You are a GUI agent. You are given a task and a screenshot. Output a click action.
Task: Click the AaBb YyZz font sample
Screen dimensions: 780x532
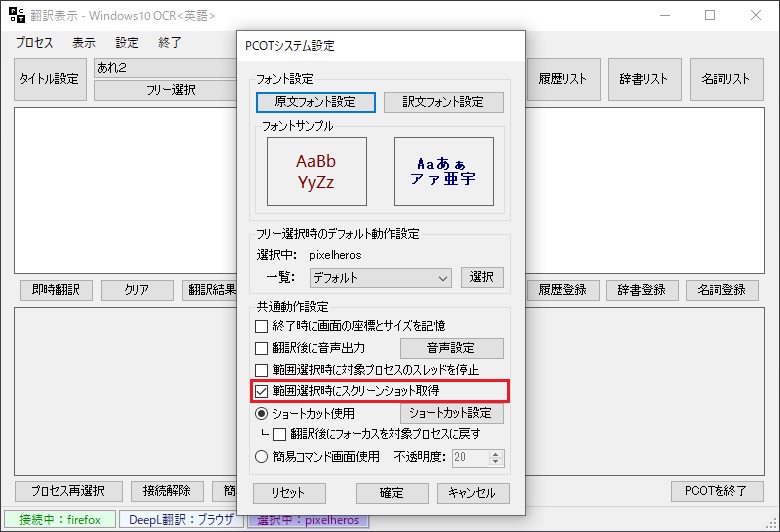[317, 171]
